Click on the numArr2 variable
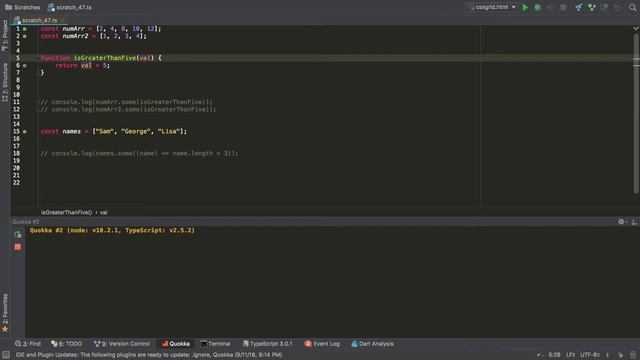Viewport: 640px width, 360px height. pos(75,36)
